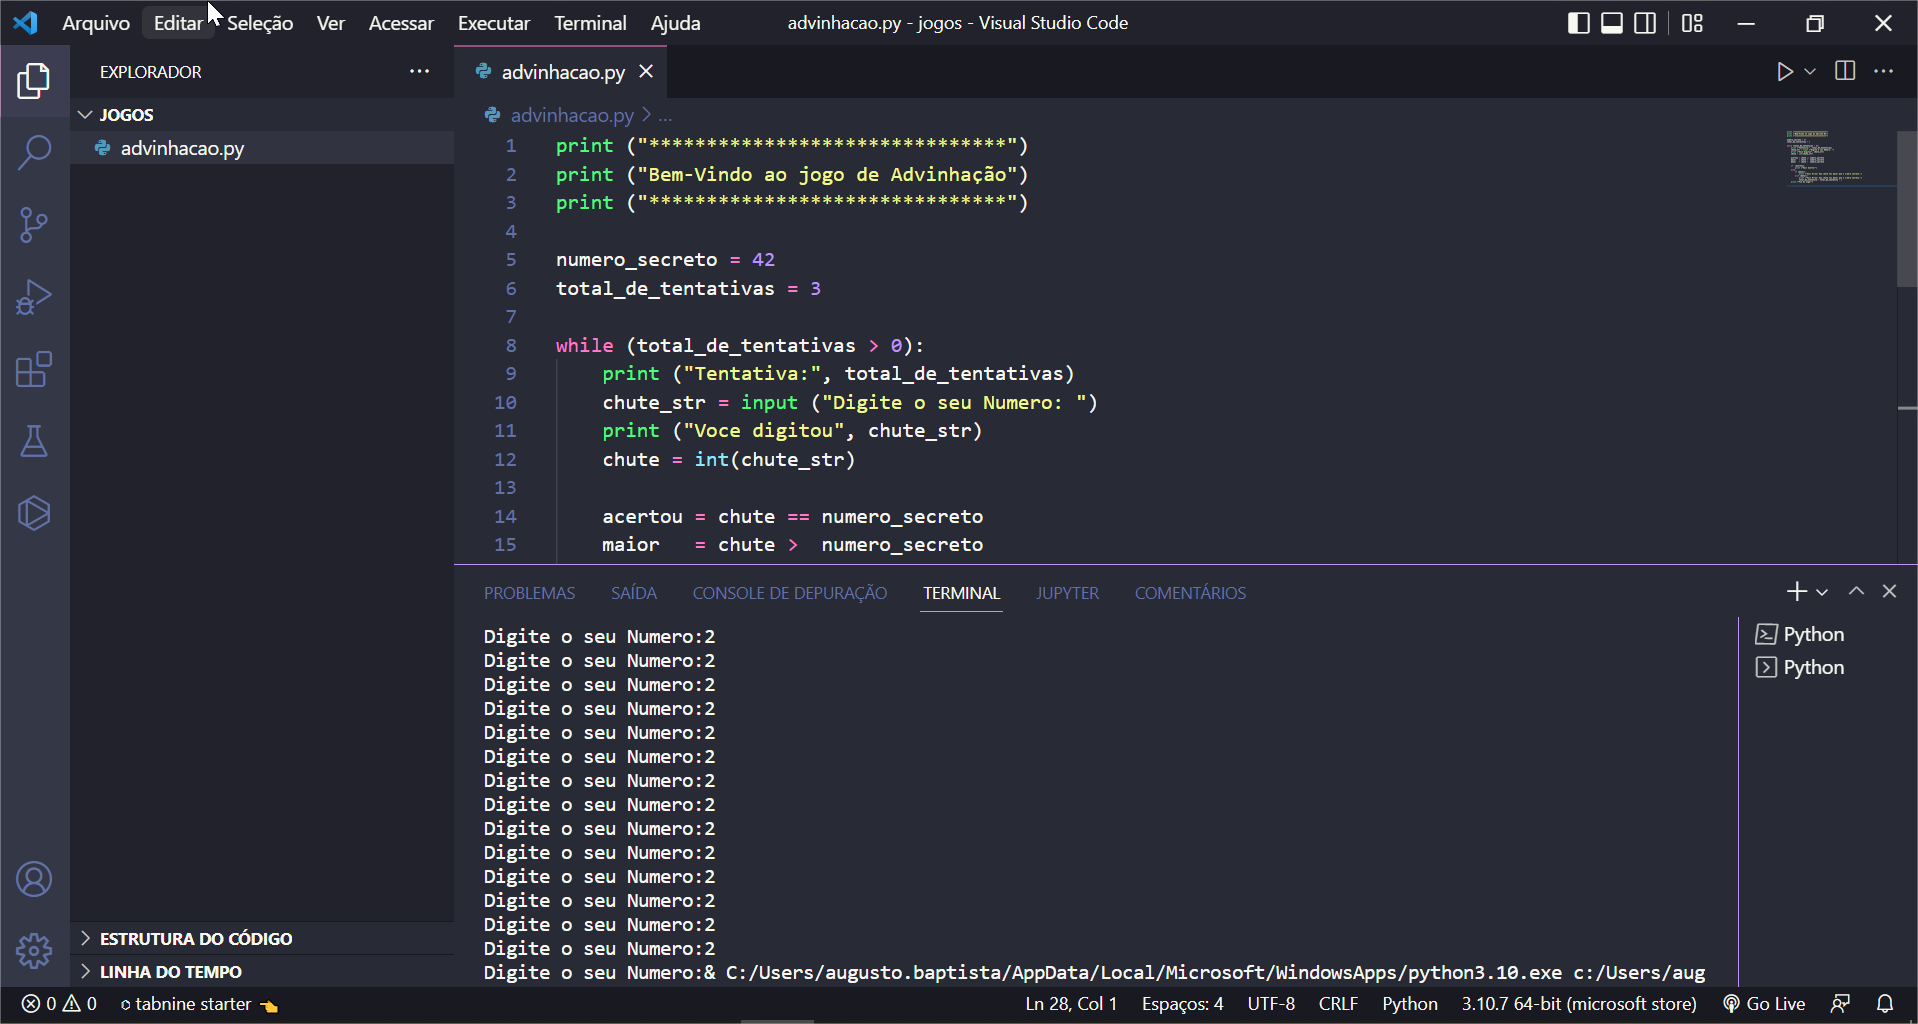Change language mode Python in status bar
The image size is (1918, 1024).
[x=1410, y=1004]
